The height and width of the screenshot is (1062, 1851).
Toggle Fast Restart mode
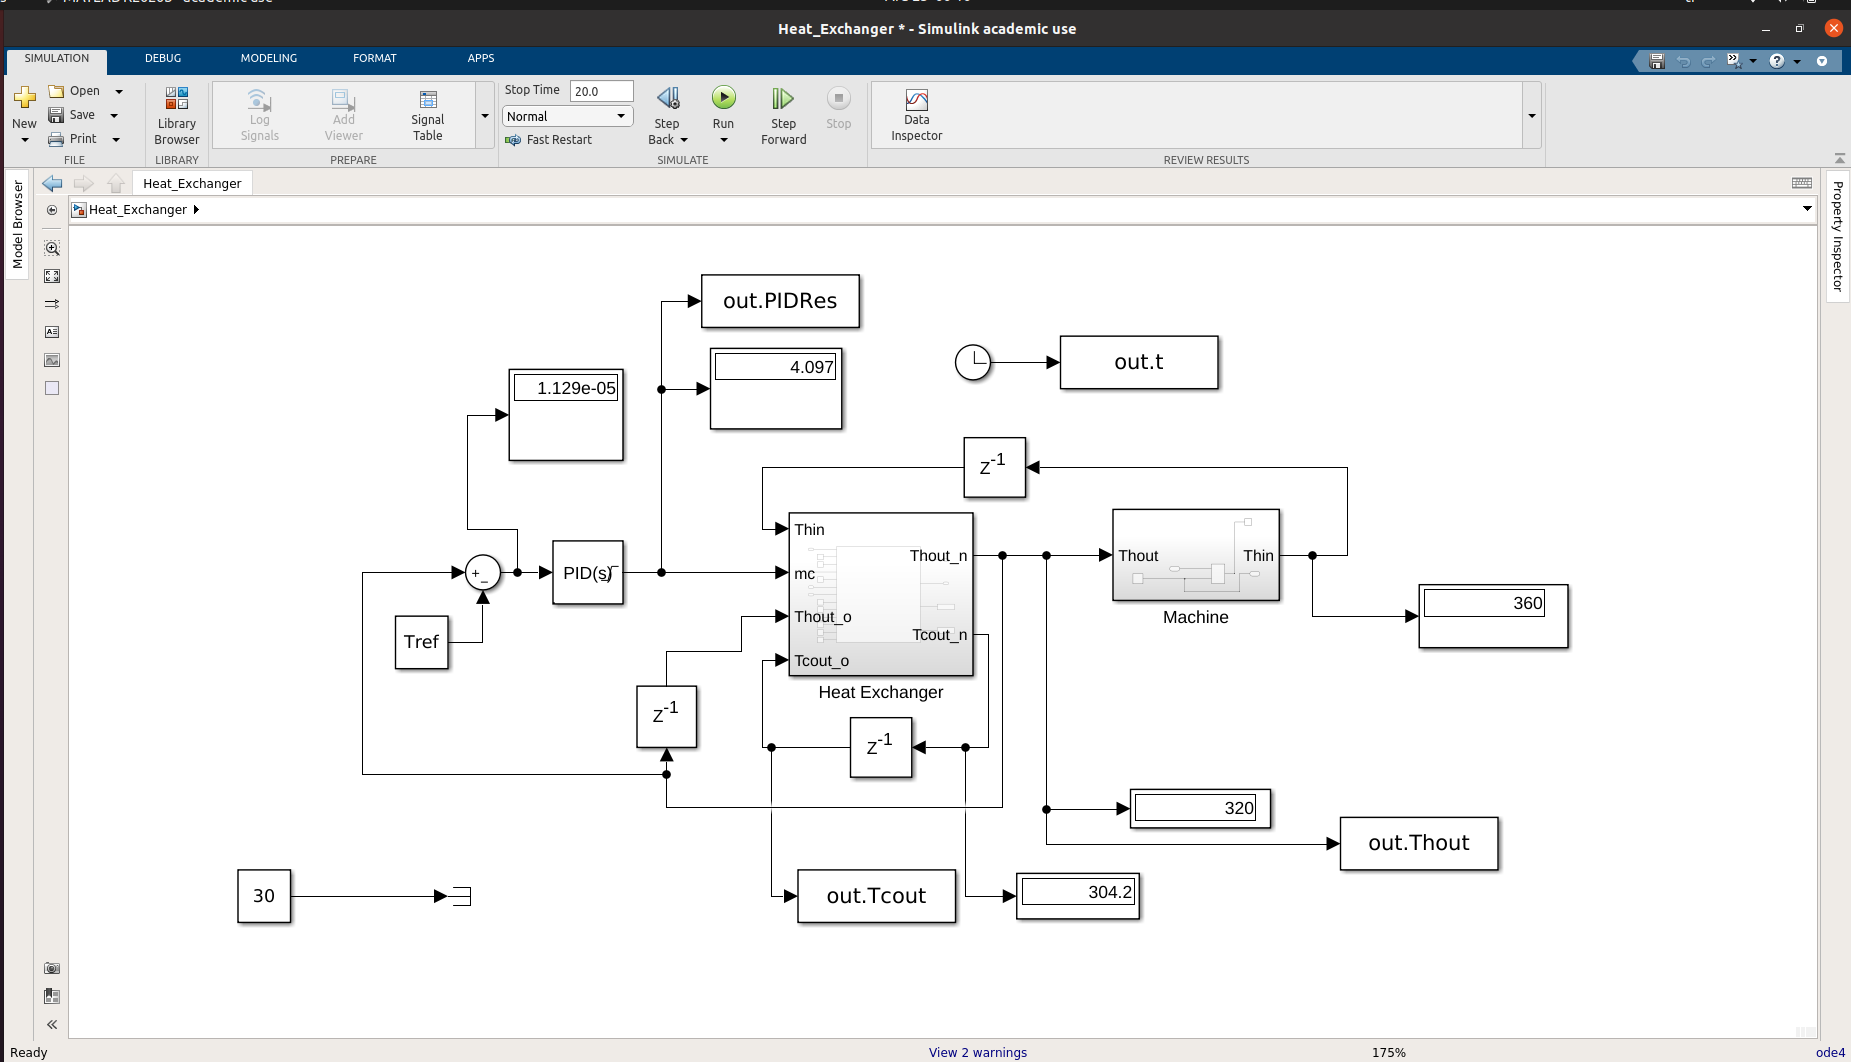tap(549, 140)
